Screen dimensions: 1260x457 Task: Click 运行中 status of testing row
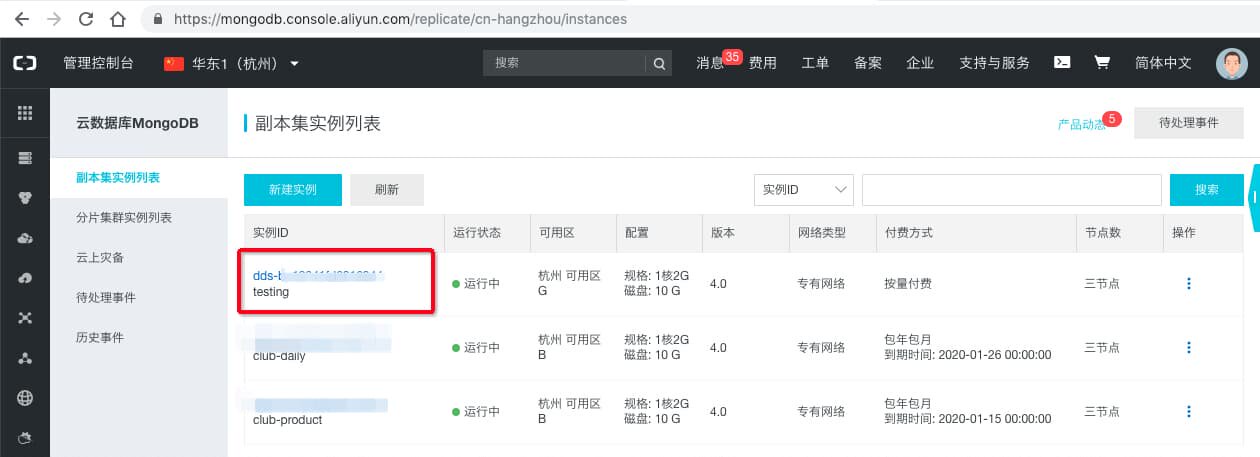(476, 284)
